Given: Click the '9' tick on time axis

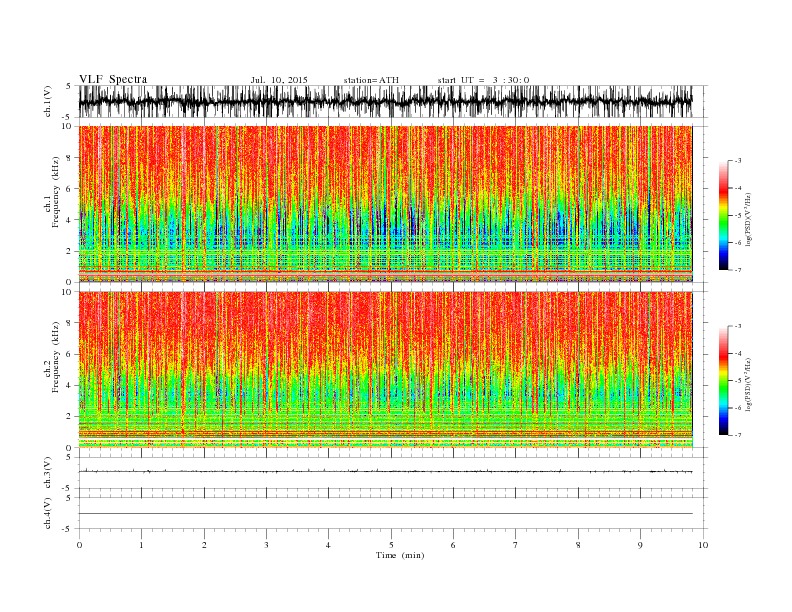Looking at the screenshot, I should pyautogui.click(x=640, y=545).
